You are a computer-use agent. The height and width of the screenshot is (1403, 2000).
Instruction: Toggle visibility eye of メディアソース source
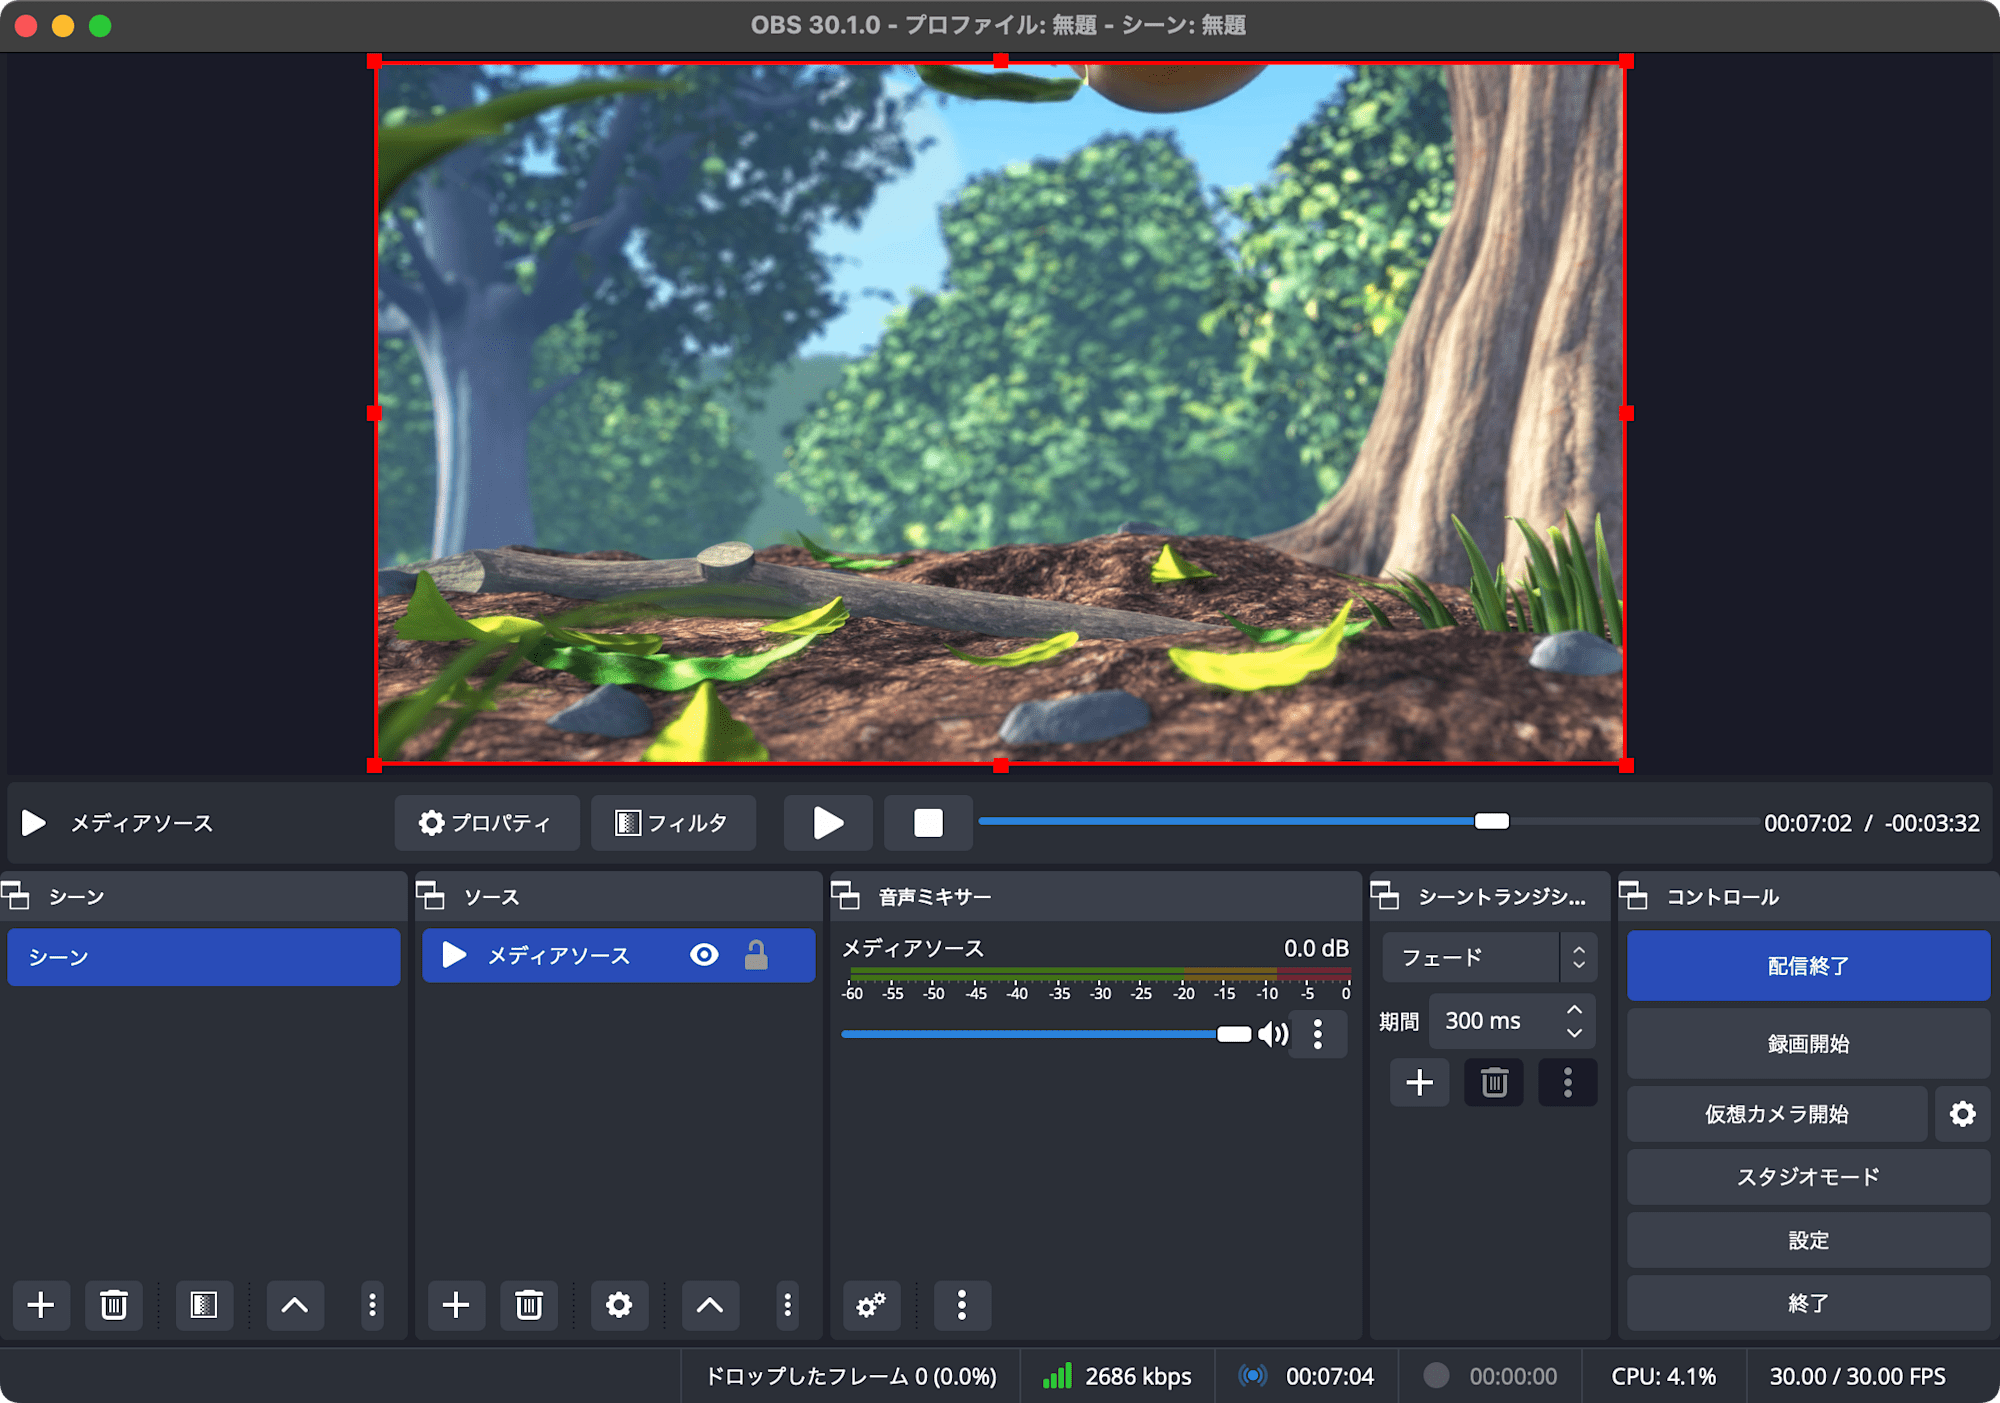point(704,955)
